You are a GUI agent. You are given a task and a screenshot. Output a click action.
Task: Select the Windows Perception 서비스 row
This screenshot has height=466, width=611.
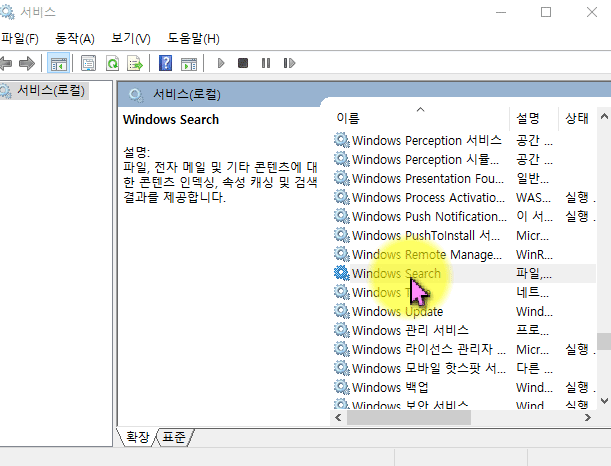click(464, 140)
